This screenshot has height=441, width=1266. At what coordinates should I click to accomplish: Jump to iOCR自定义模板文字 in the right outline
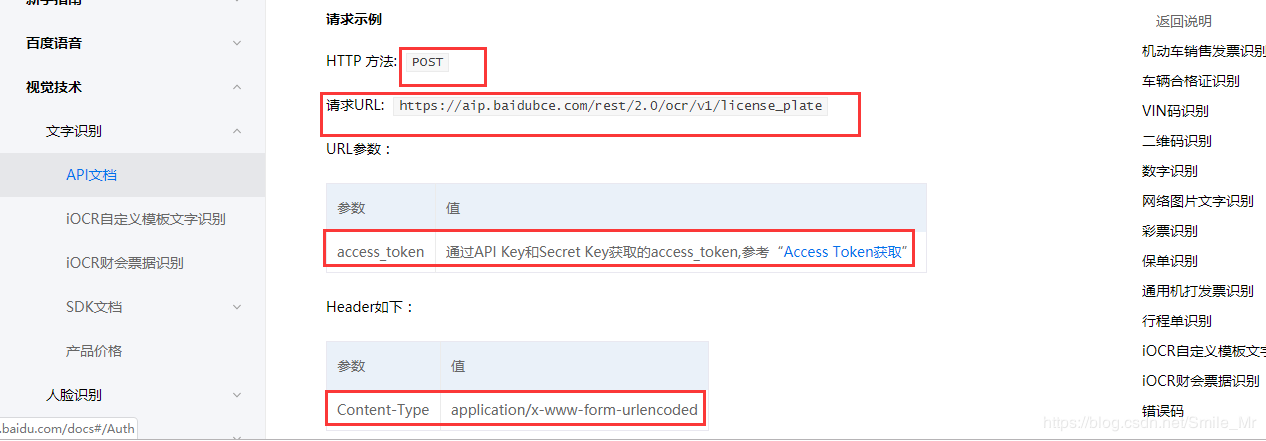pos(1203,351)
